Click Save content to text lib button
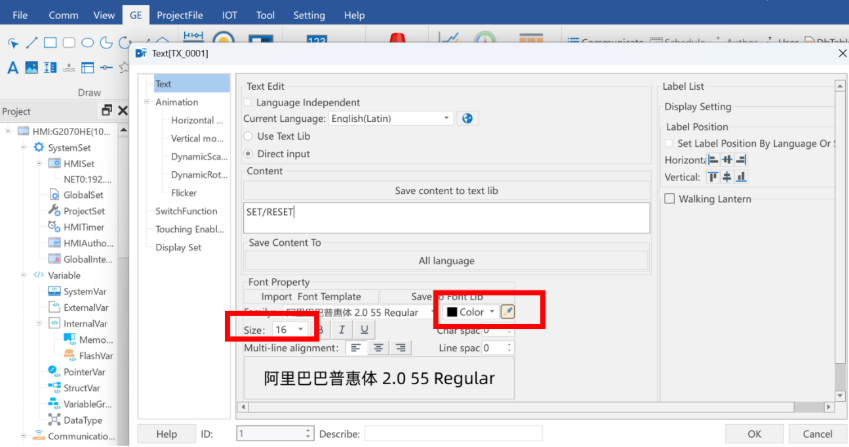 click(446, 190)
